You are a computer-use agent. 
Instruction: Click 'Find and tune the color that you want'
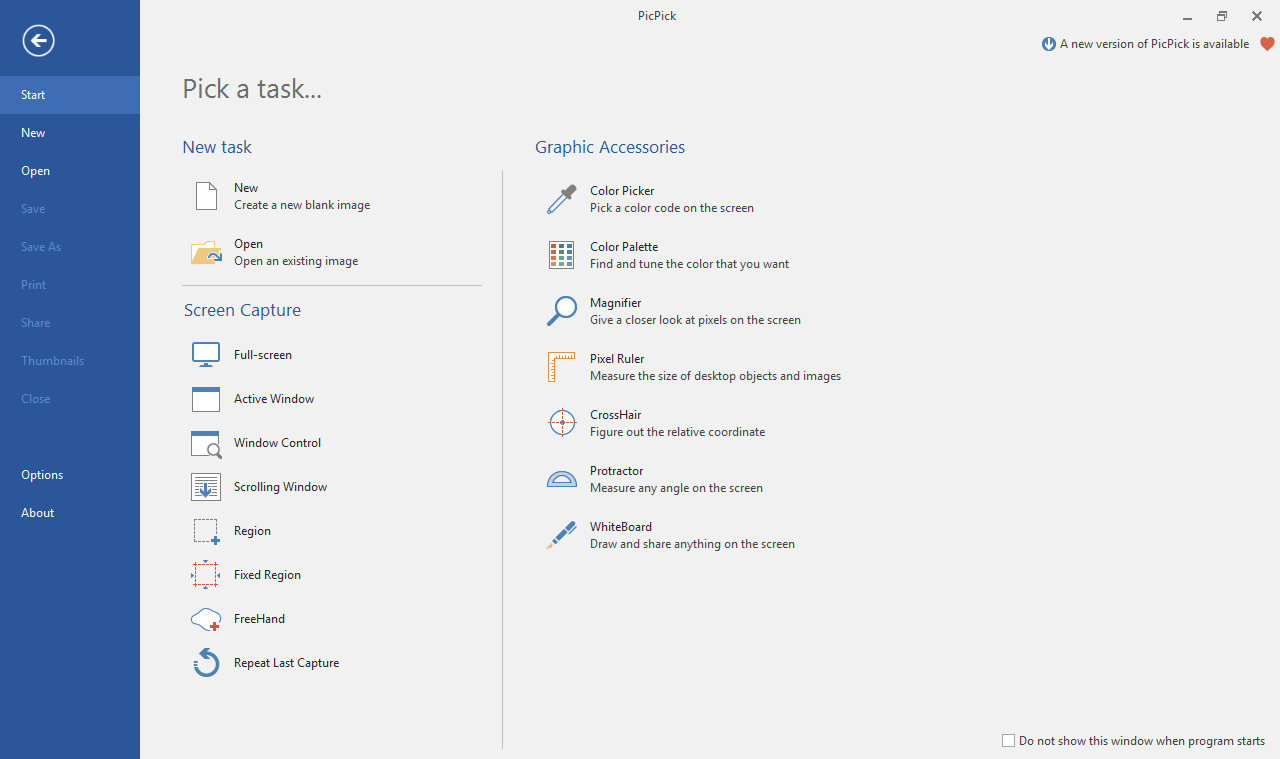pos(690,264)
